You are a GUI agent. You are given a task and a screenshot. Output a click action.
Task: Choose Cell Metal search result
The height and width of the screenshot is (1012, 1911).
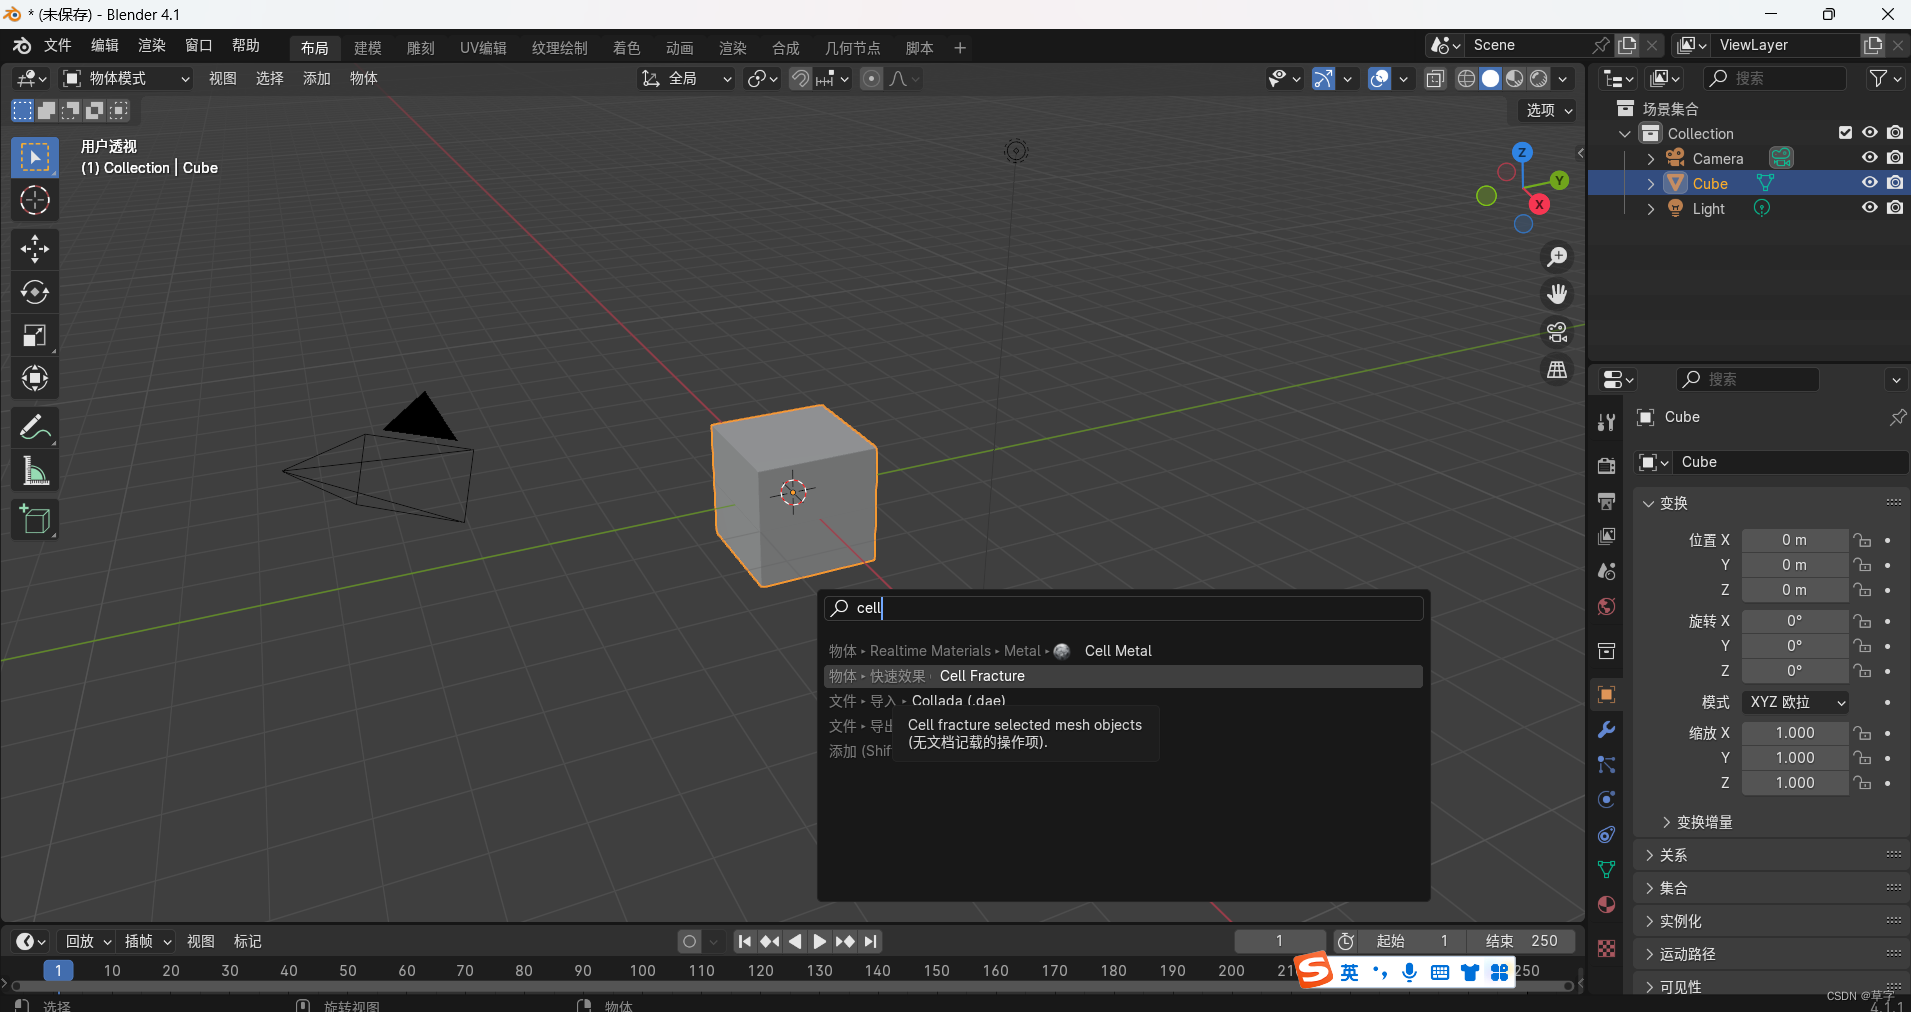point(1123,651)
